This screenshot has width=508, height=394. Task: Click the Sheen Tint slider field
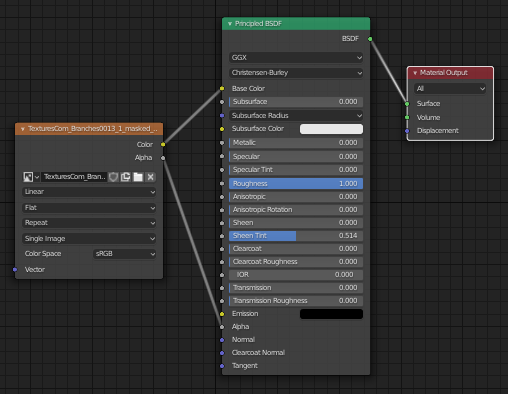pos(296,236)
